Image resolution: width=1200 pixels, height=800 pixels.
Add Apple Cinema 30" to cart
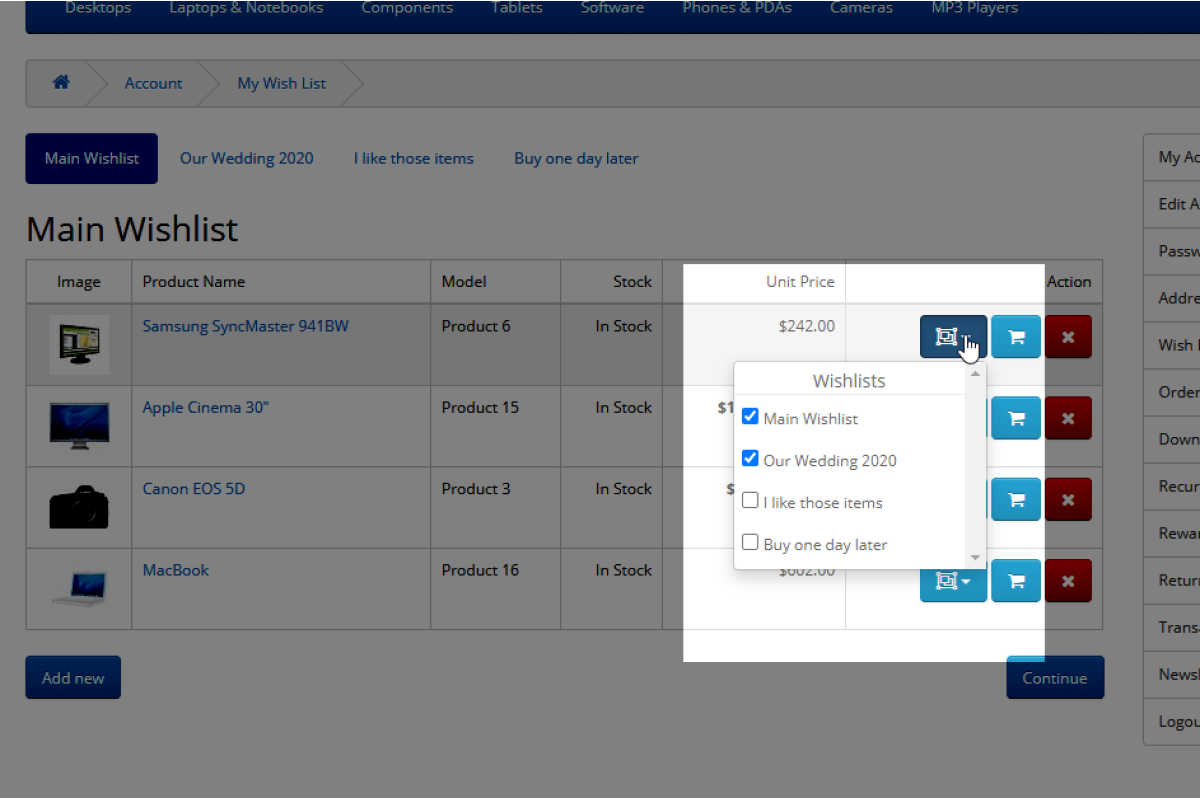[1016, 418]
